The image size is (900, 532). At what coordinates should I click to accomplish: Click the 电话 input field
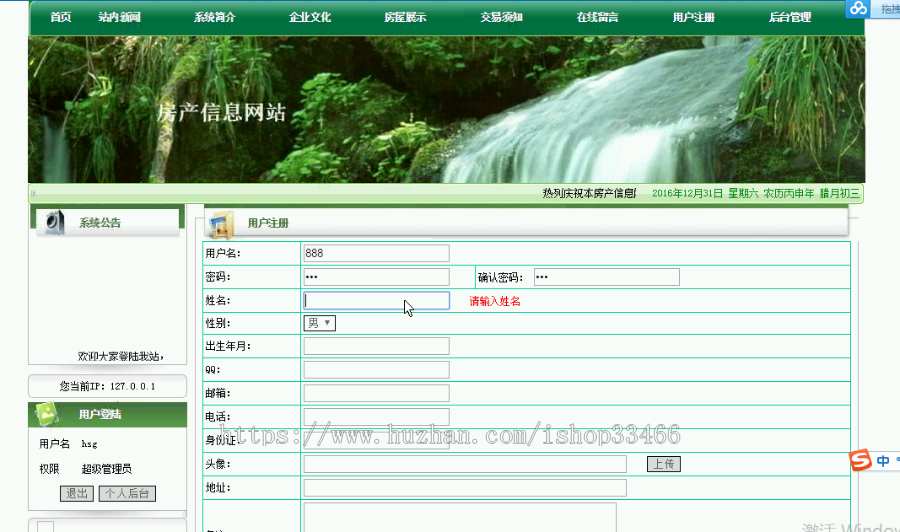(x=376, y=417)
